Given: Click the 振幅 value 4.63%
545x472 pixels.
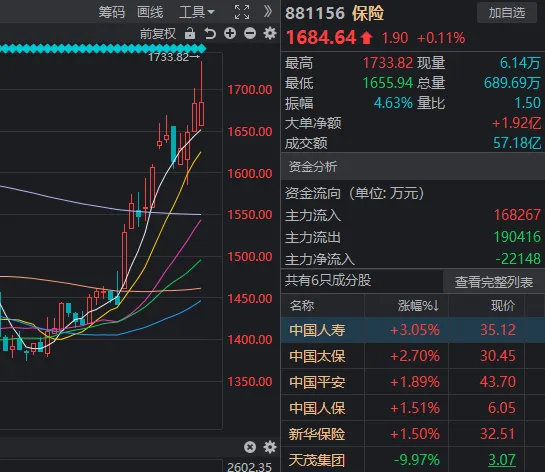Looking at the screenshot, I should (393, 103).
